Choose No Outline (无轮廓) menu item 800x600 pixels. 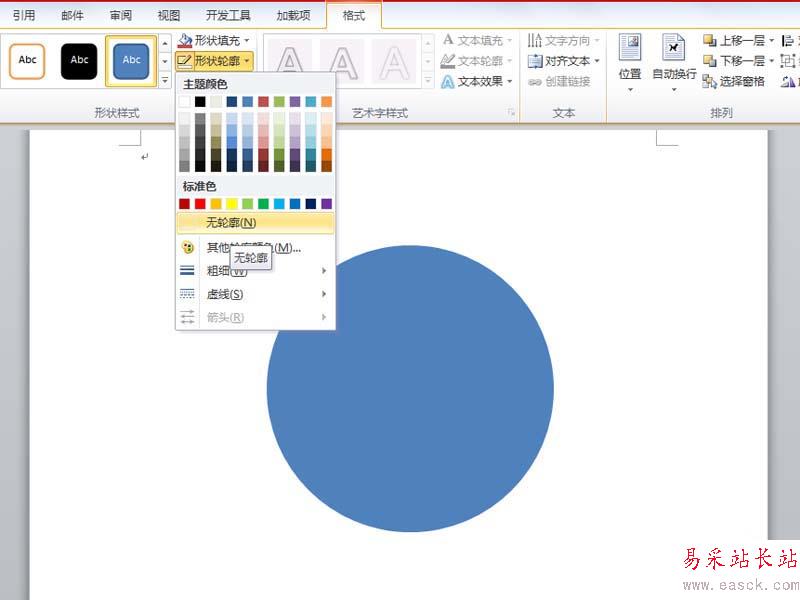point(256,223)
